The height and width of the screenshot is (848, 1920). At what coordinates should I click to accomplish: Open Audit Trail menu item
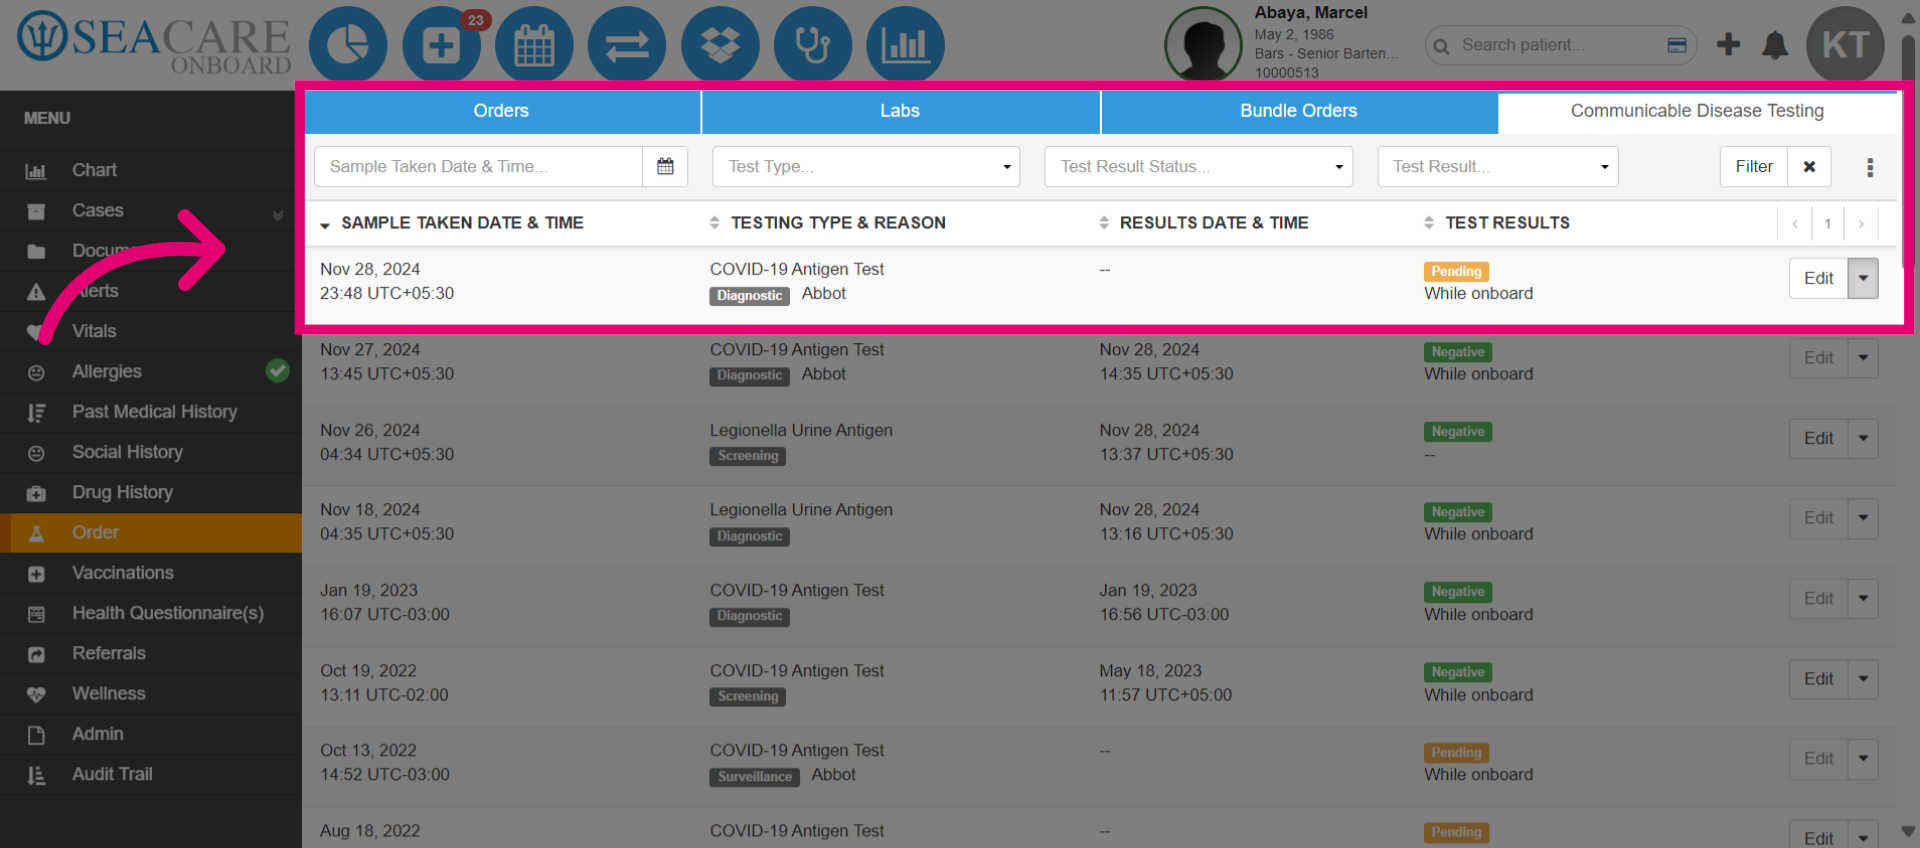(x=151, y=774)
